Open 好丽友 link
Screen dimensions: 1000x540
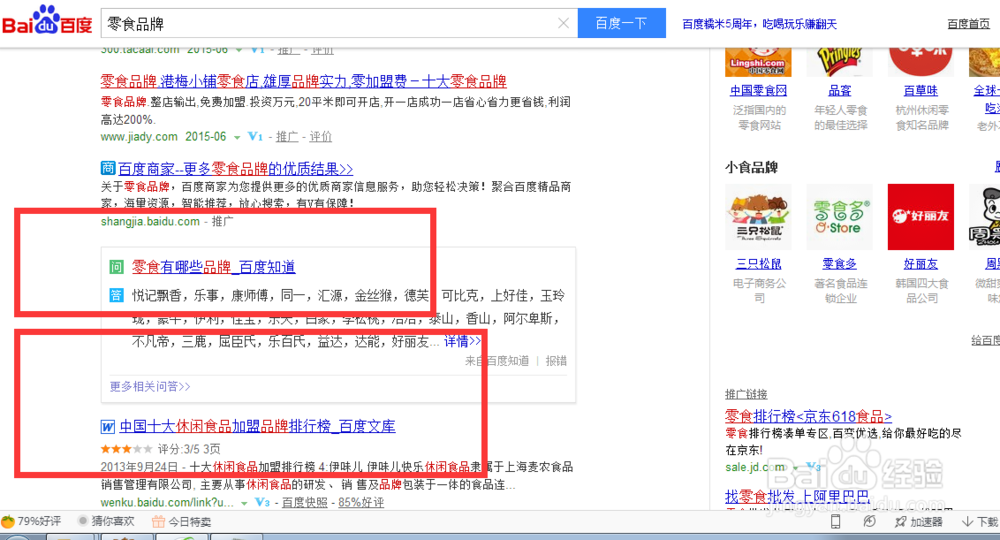point(920,264)
